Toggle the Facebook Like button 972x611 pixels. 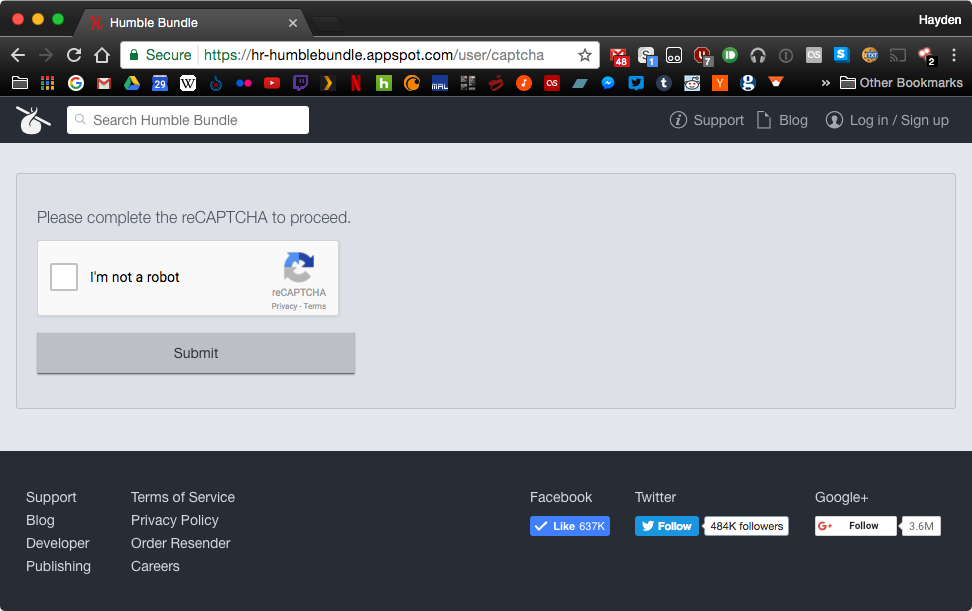pos(569,525)
